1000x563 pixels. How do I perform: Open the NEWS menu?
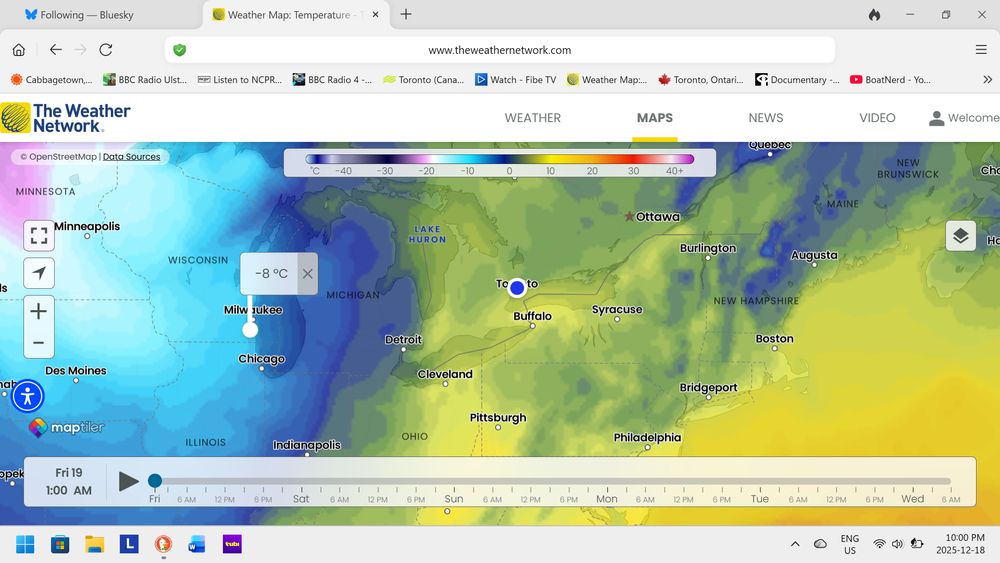pyautogui.click(x=765, y=118)
